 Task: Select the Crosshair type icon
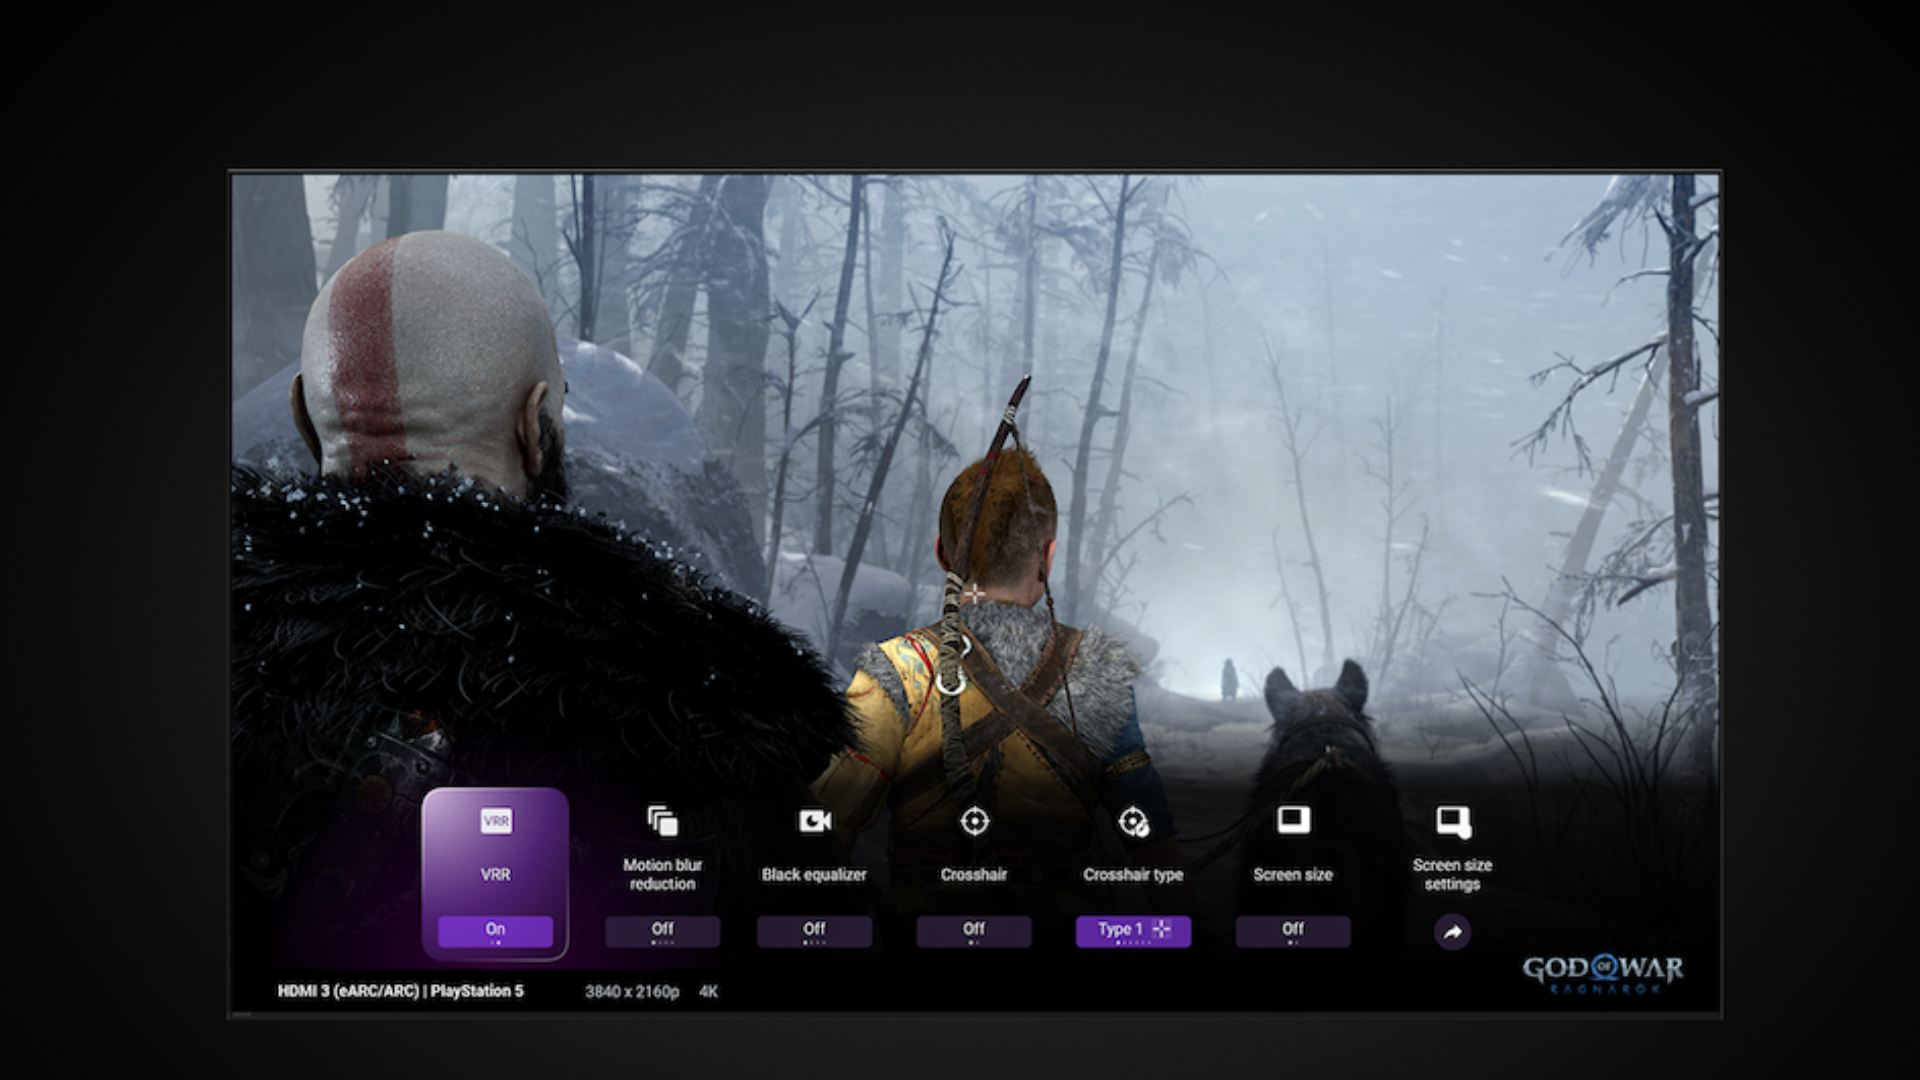1134,822
